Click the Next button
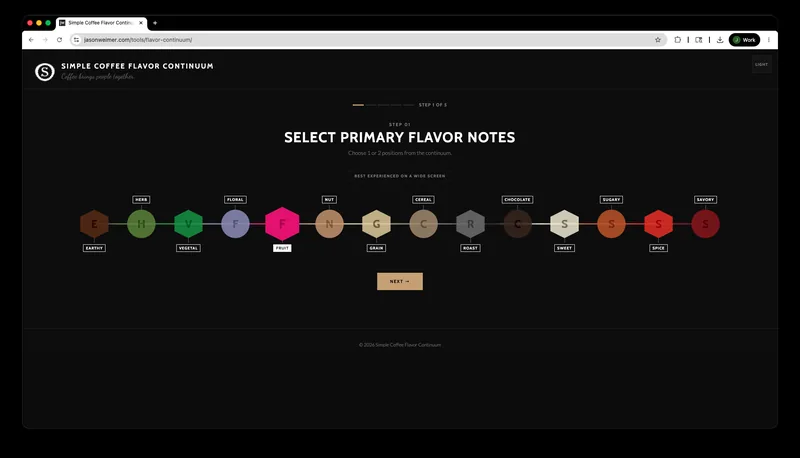The width and height of the screenshot is (800, 458). point(399,282)
